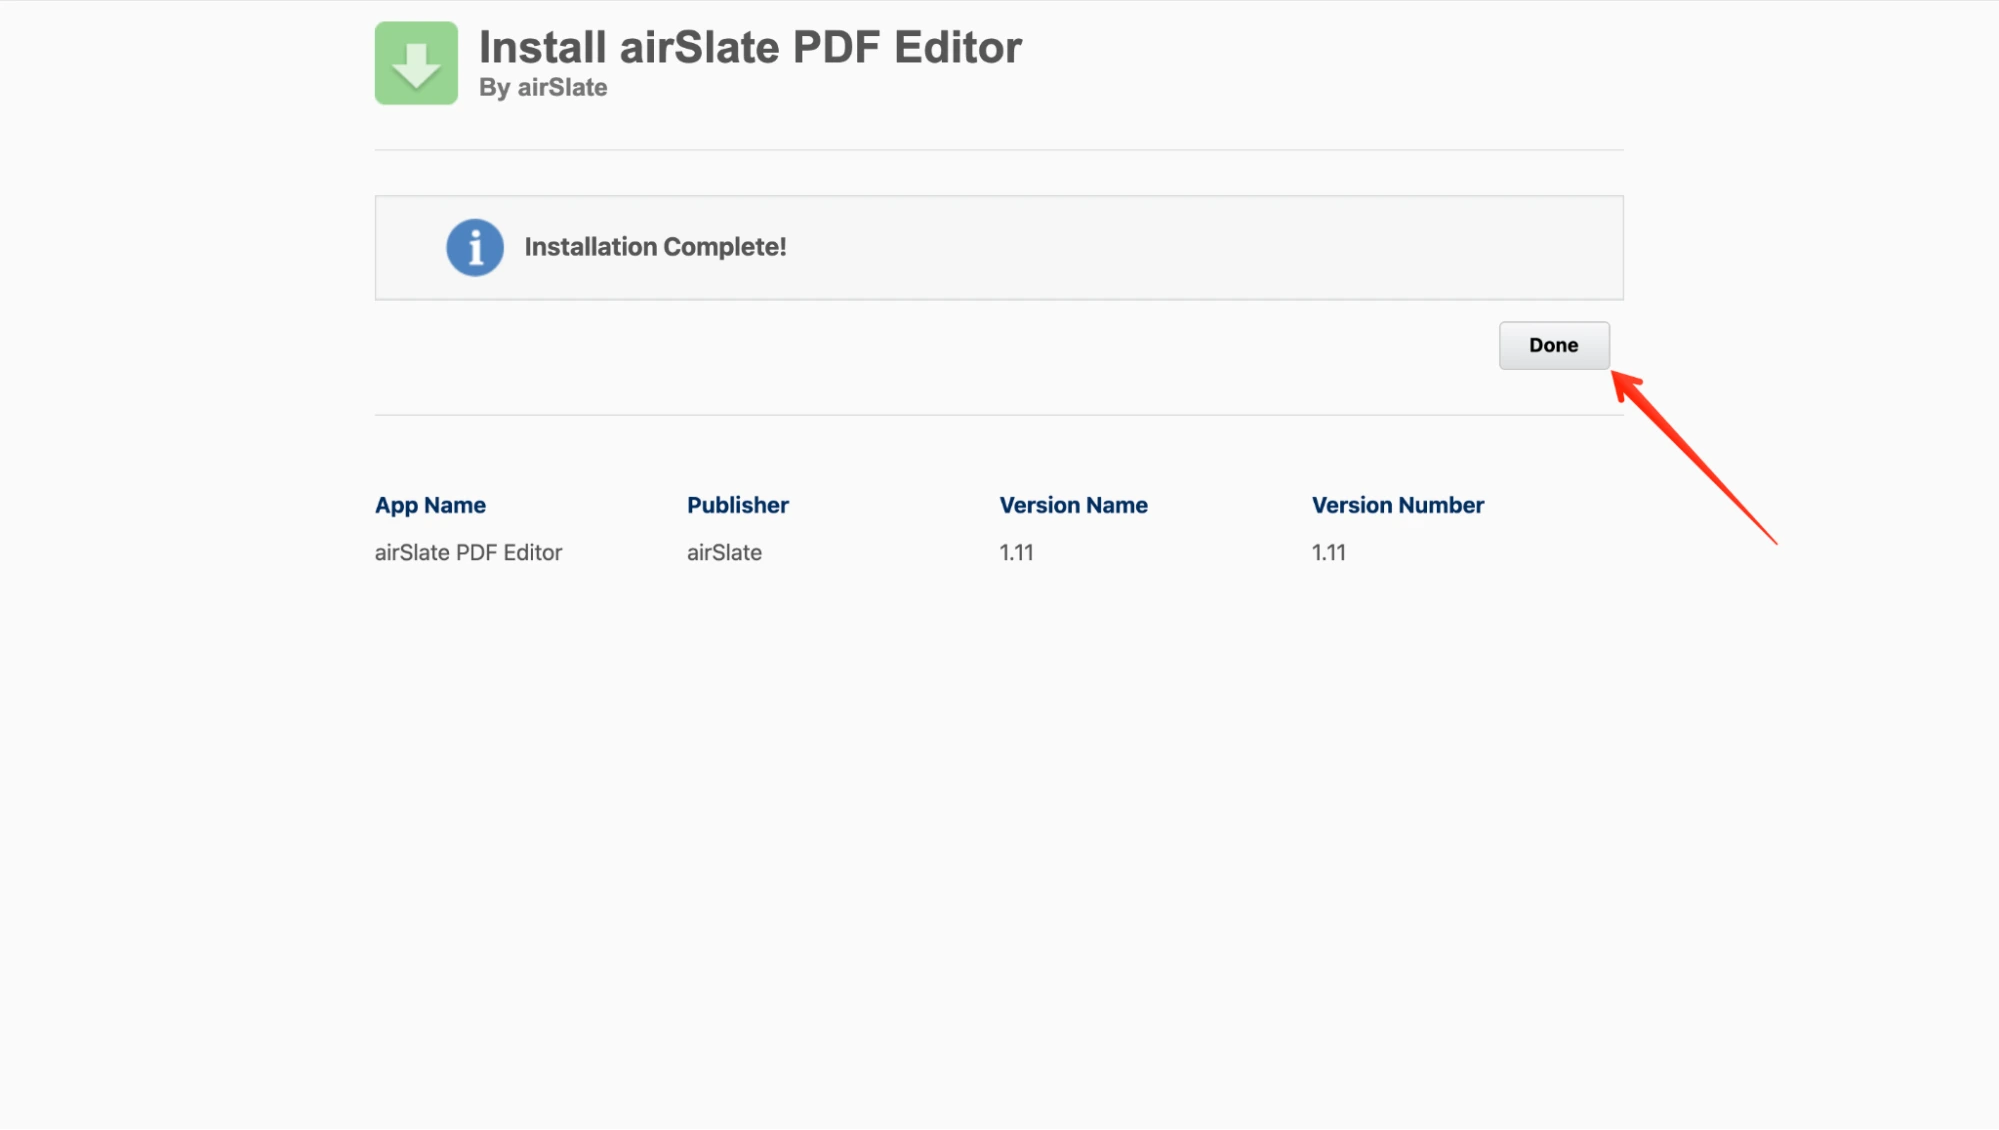Click the 'Publisher' column header
1999x1130 pixels.
click(738, 505)
